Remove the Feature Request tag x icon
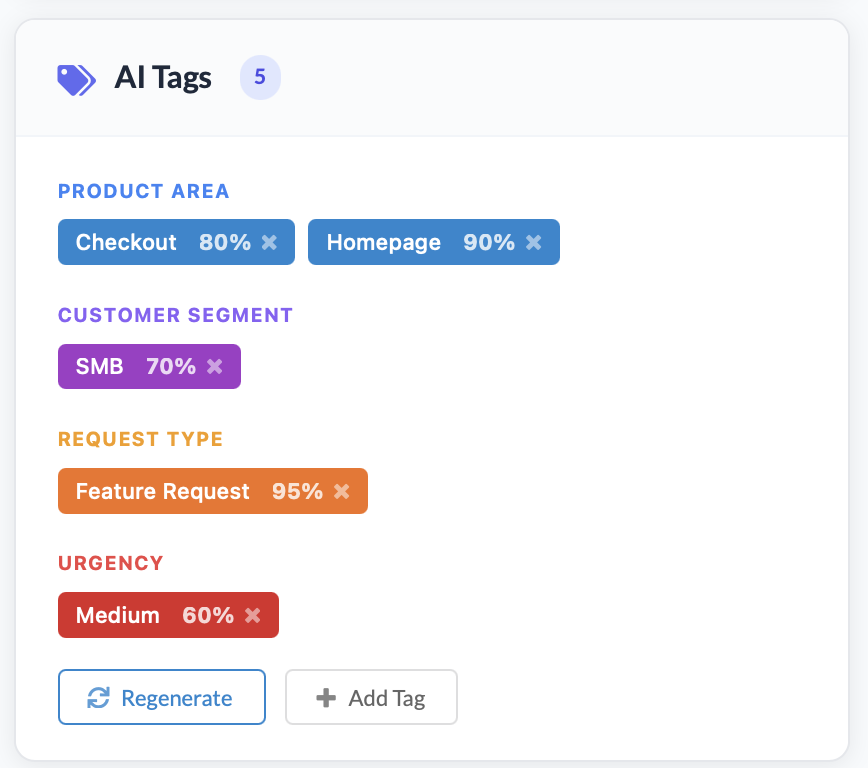 pos(342,491)
